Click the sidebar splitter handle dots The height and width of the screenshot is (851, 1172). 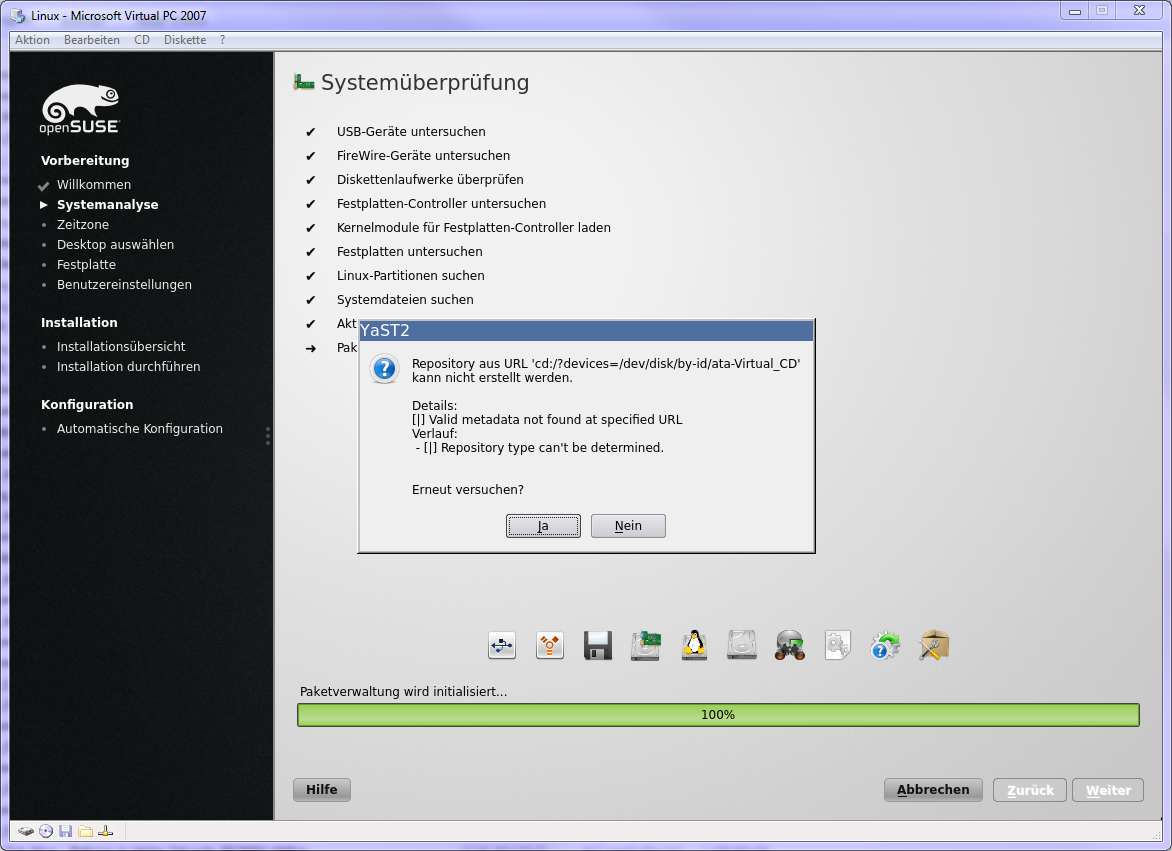pos(268,436)
